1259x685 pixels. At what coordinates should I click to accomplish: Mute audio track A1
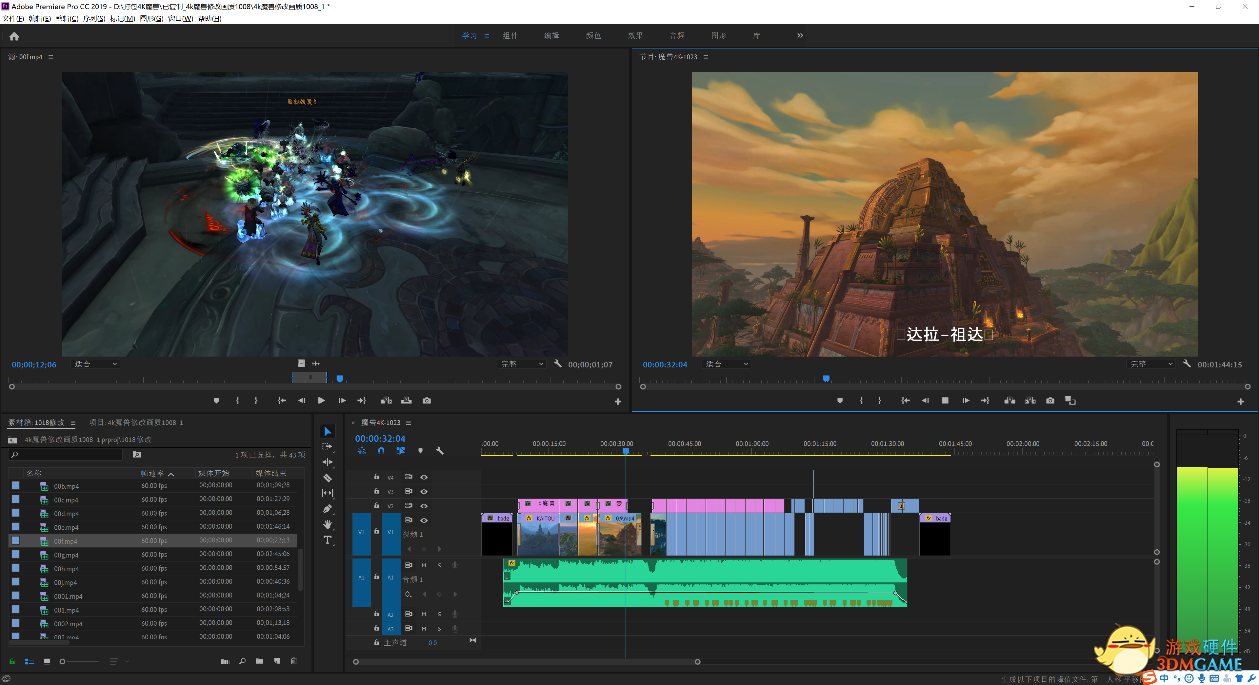pyautogui.click(x=424, y=565)
